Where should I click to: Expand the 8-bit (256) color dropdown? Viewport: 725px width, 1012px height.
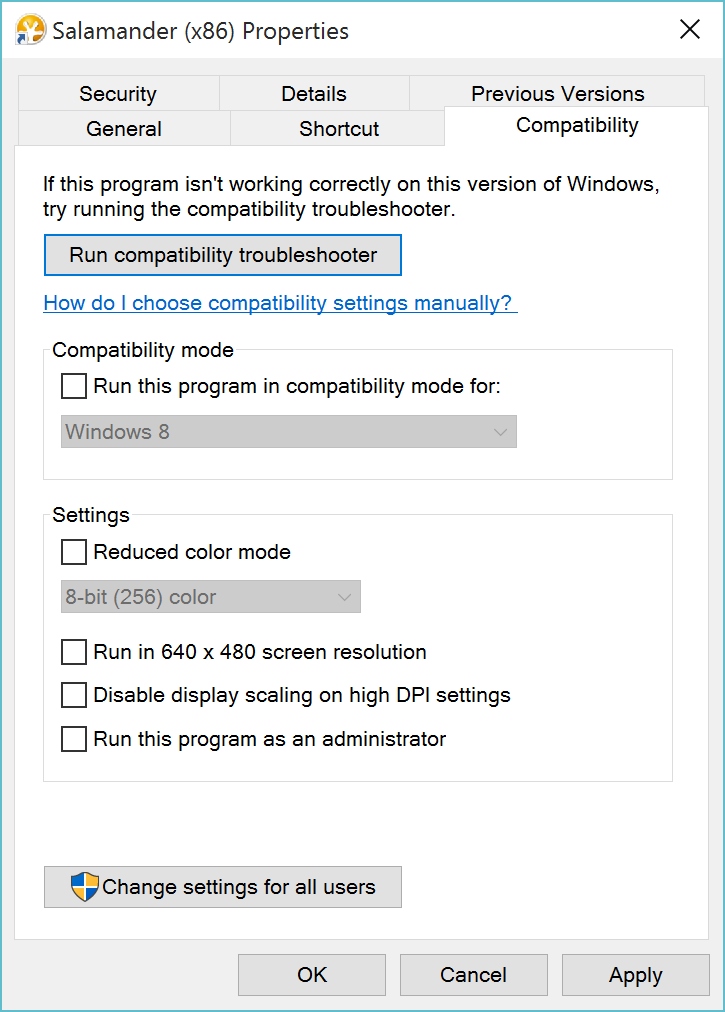tap(210, 597)
